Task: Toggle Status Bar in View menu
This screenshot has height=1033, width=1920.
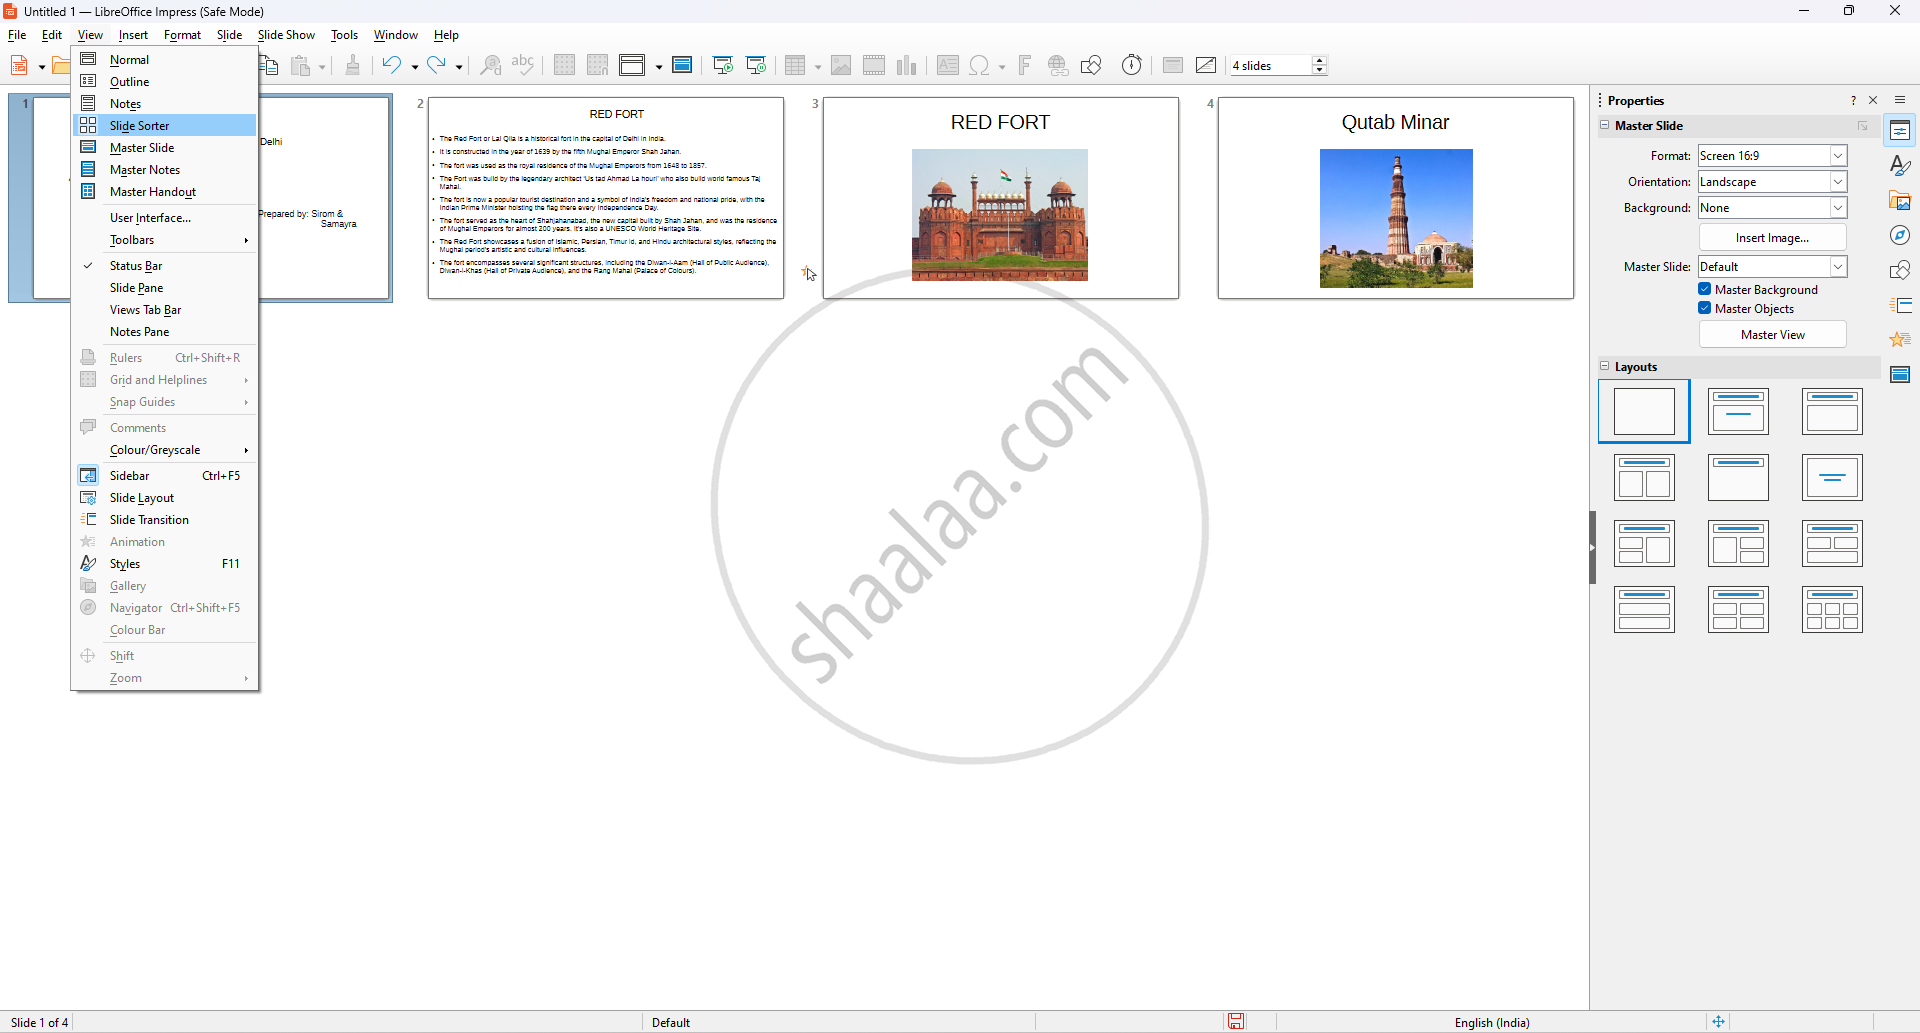Action: click(136, 266)
